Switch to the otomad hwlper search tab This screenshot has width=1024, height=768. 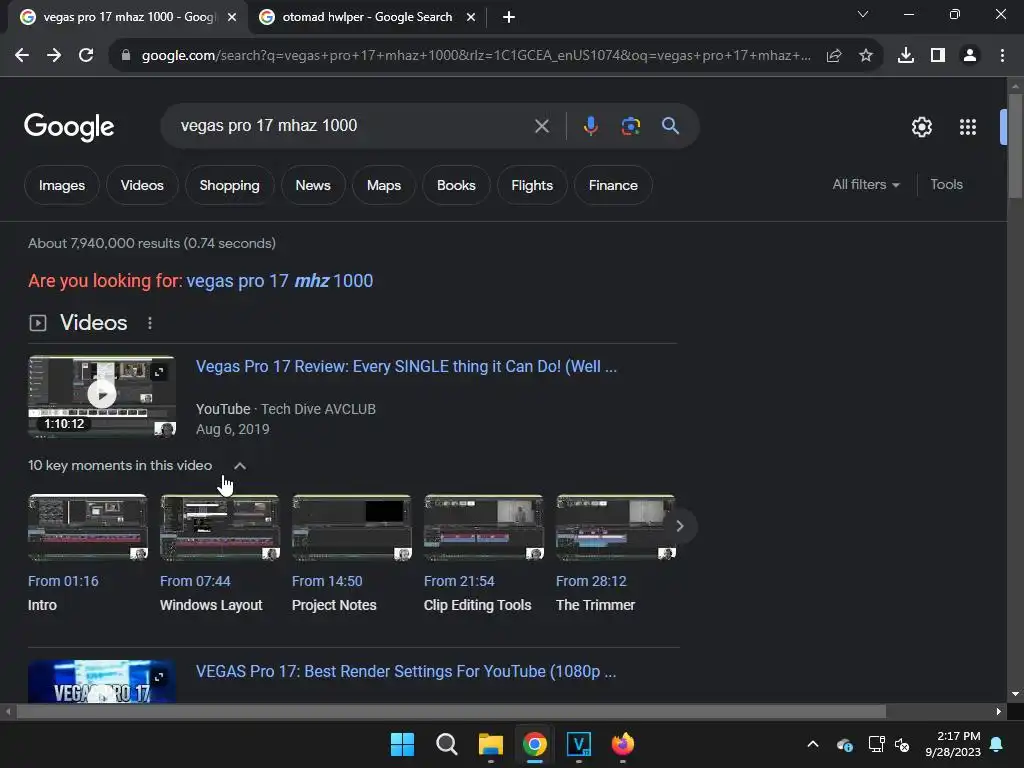pyautogui.click(x=366, y=17)
